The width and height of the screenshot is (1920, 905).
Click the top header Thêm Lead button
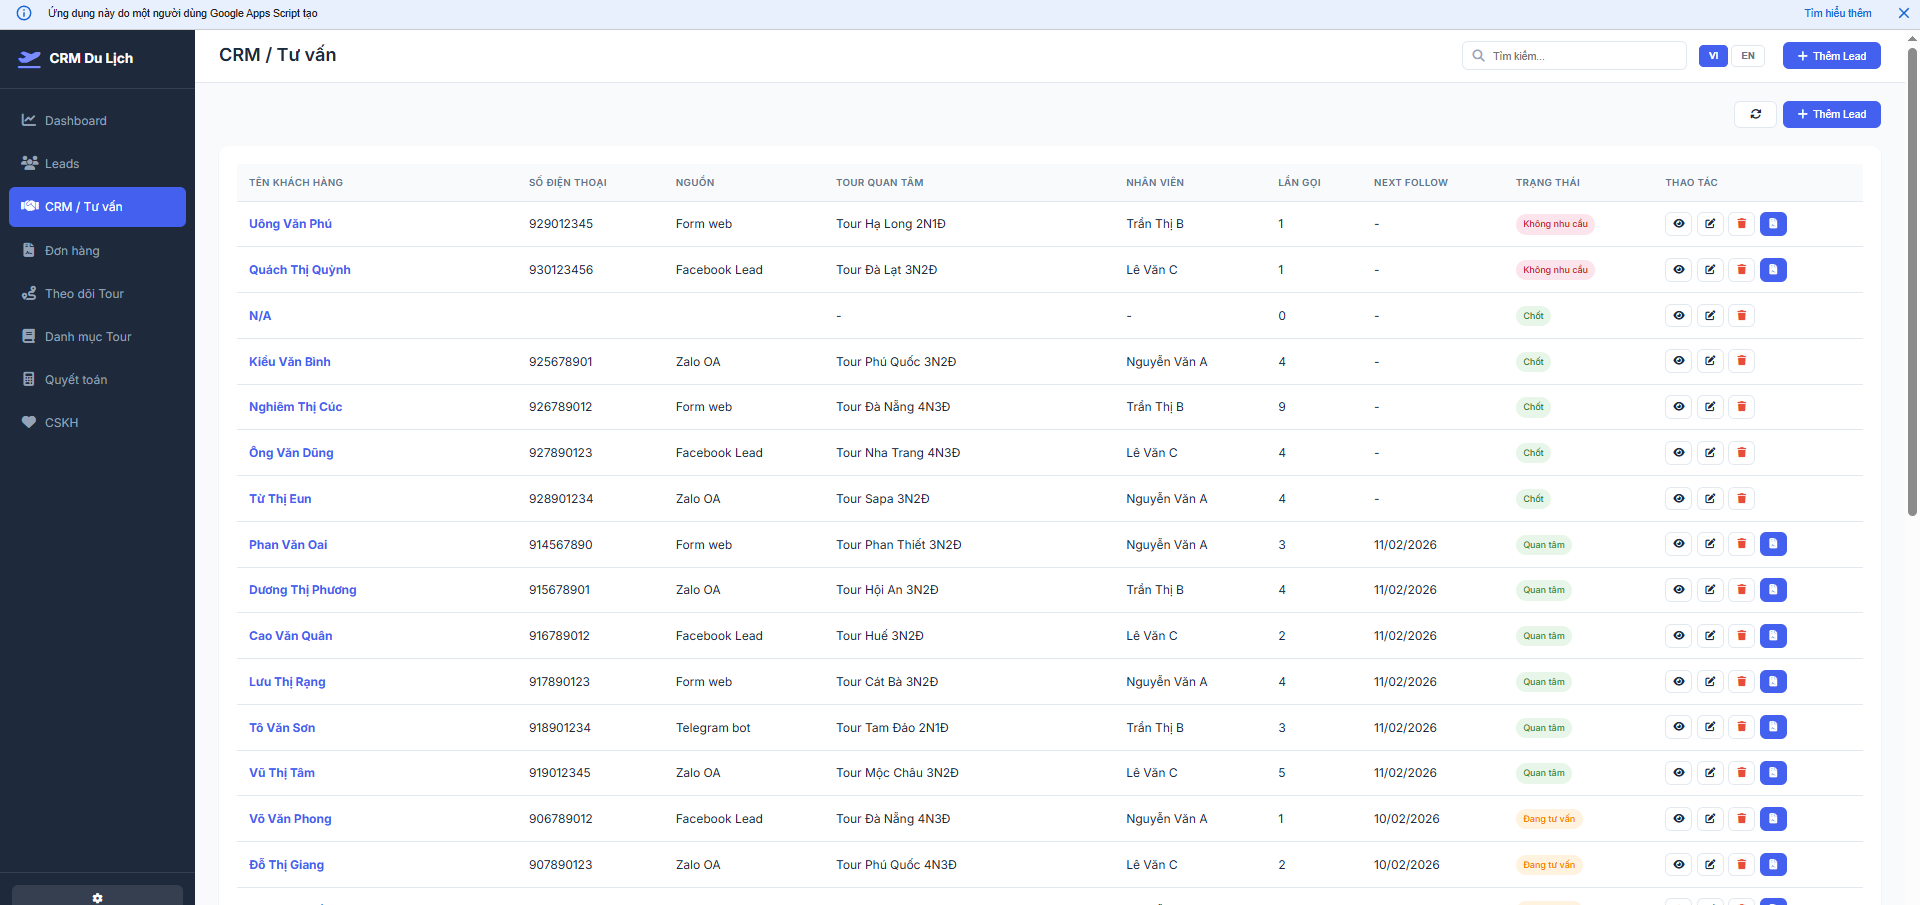click(x=1831, y=56)
